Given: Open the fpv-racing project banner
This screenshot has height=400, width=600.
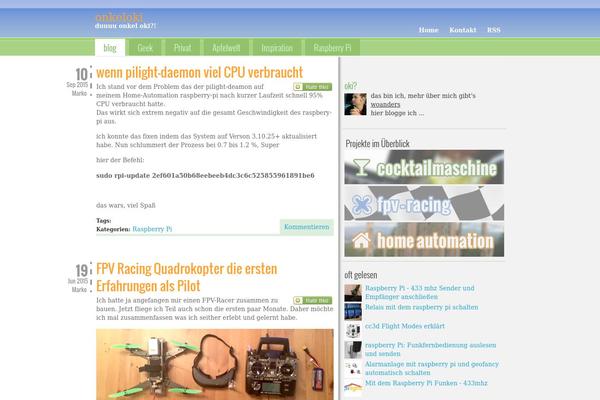Looking at the screenshot, I should coord(424,203).
